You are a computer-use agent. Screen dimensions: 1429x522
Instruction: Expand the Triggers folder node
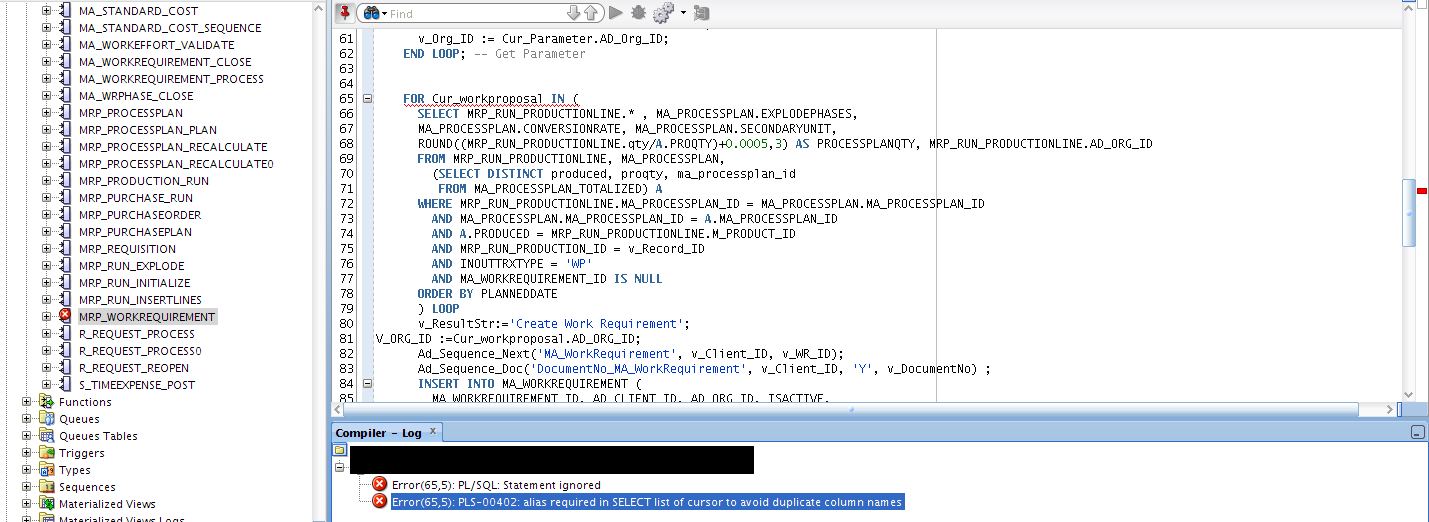[x=28, y=453]
